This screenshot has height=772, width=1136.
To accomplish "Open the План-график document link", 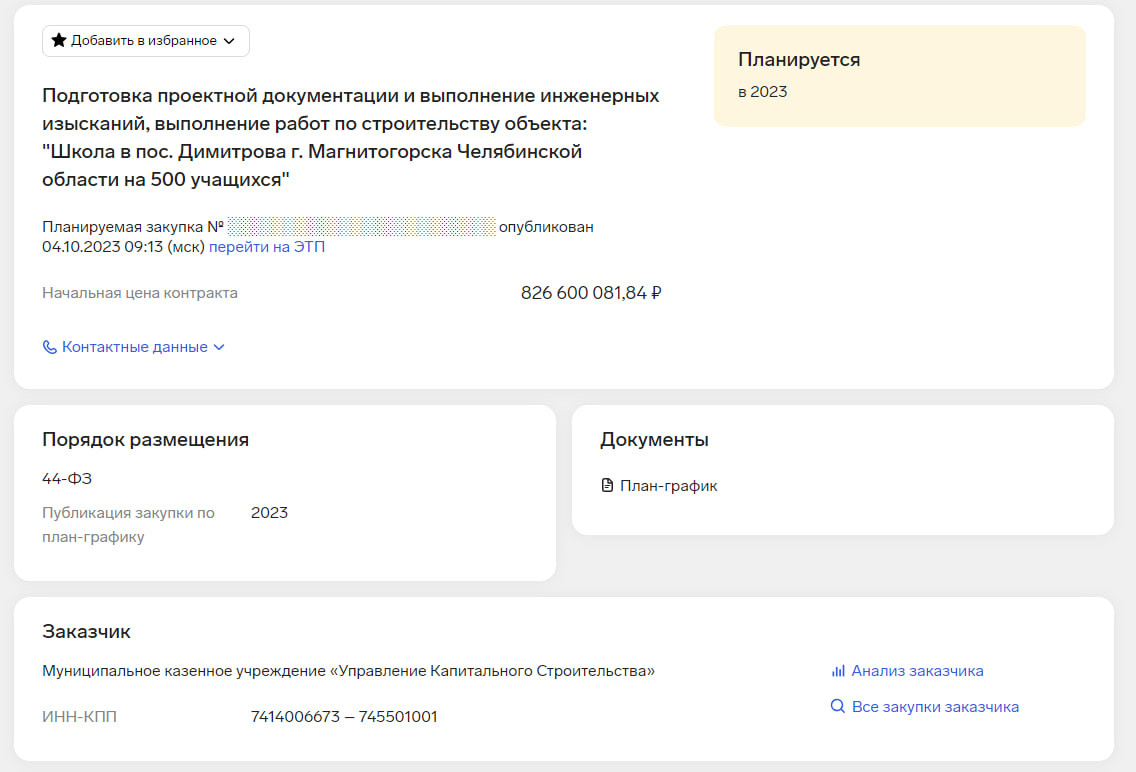I will point(668,486).
